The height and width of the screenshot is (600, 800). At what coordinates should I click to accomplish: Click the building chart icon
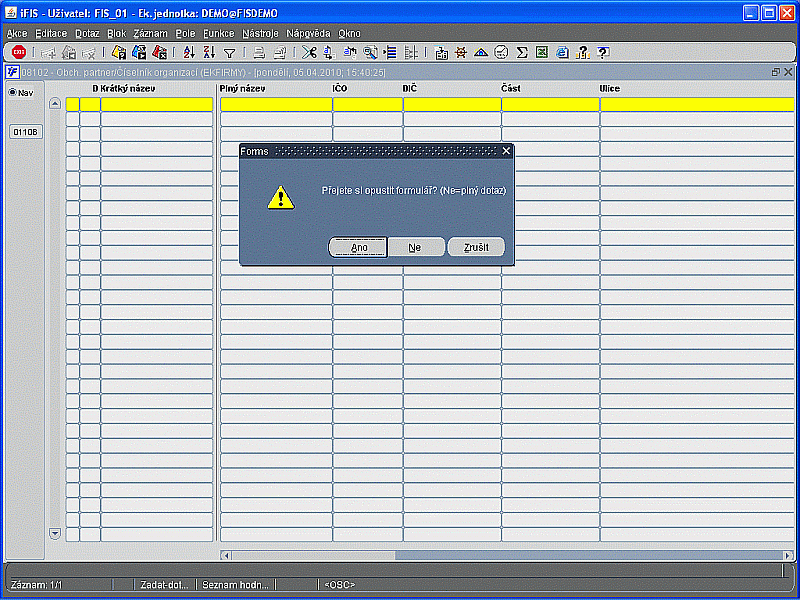(441, 52)
